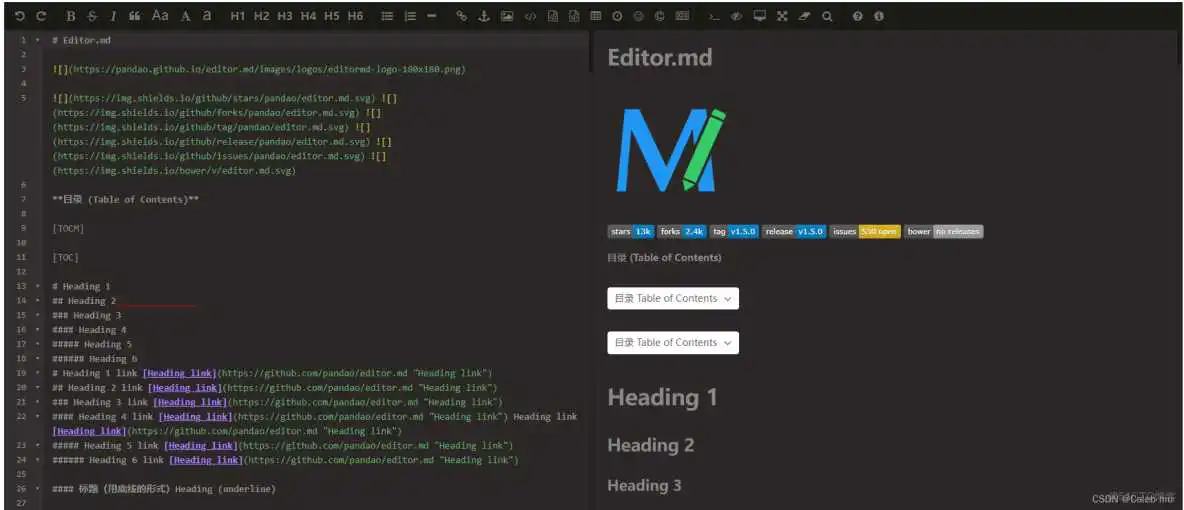Insert a block quote using the quote icon
The height and width of the screenshot is (510, 1184).
click(134, 16)
